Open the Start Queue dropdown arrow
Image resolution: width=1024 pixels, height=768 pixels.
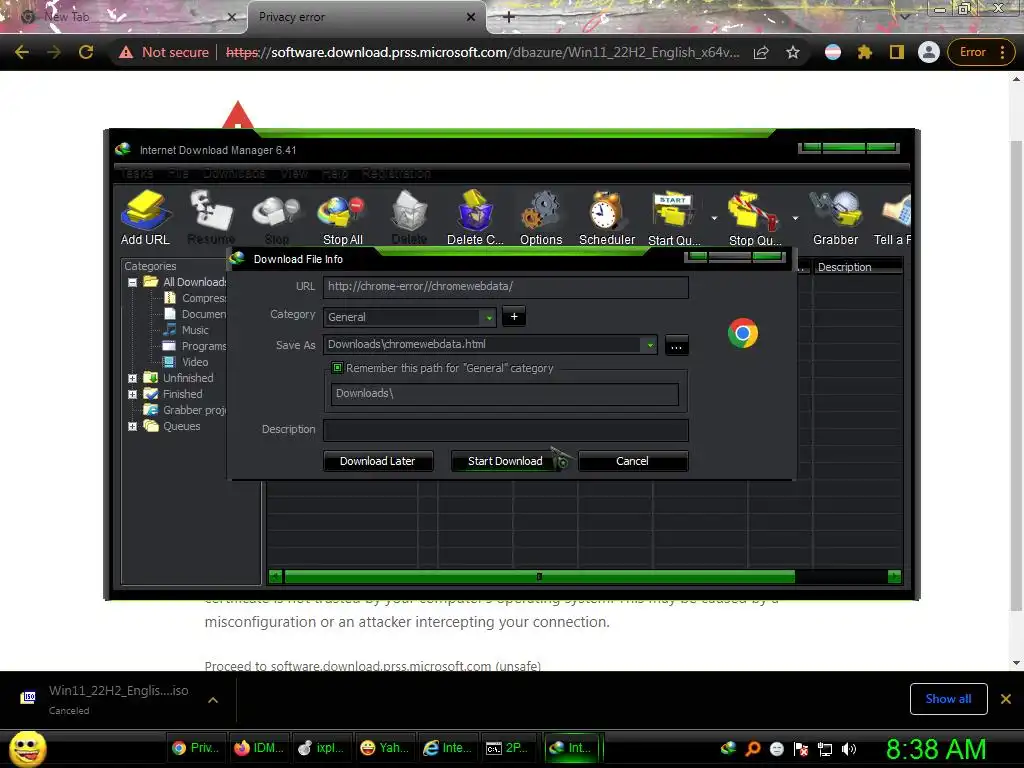[714, 218]
